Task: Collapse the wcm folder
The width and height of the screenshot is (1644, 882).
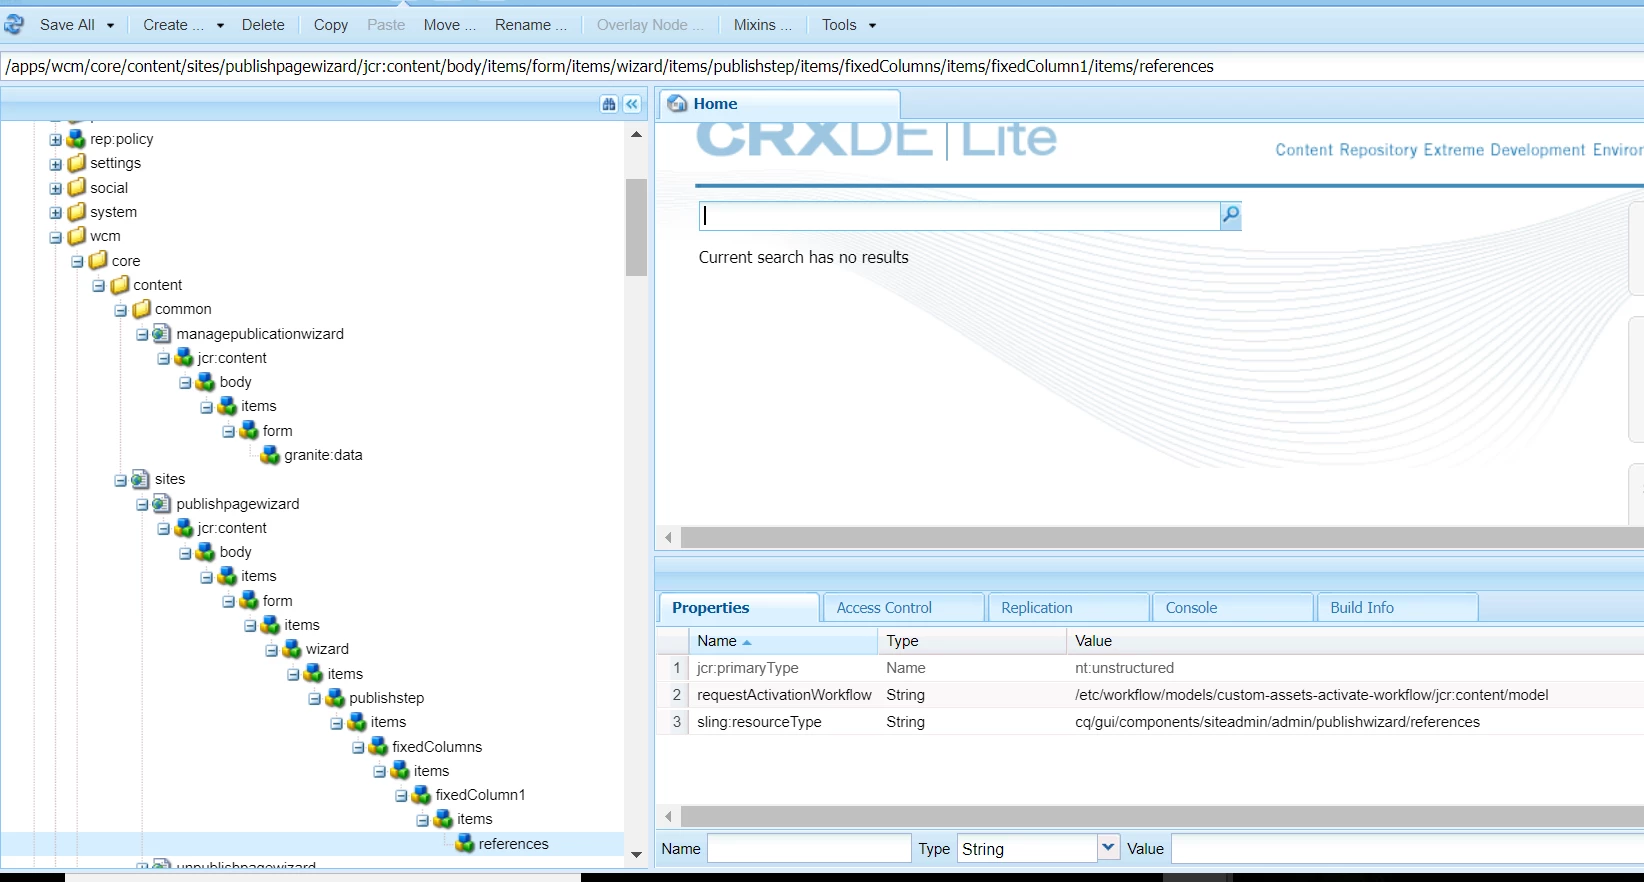Action: pos(56,237)
